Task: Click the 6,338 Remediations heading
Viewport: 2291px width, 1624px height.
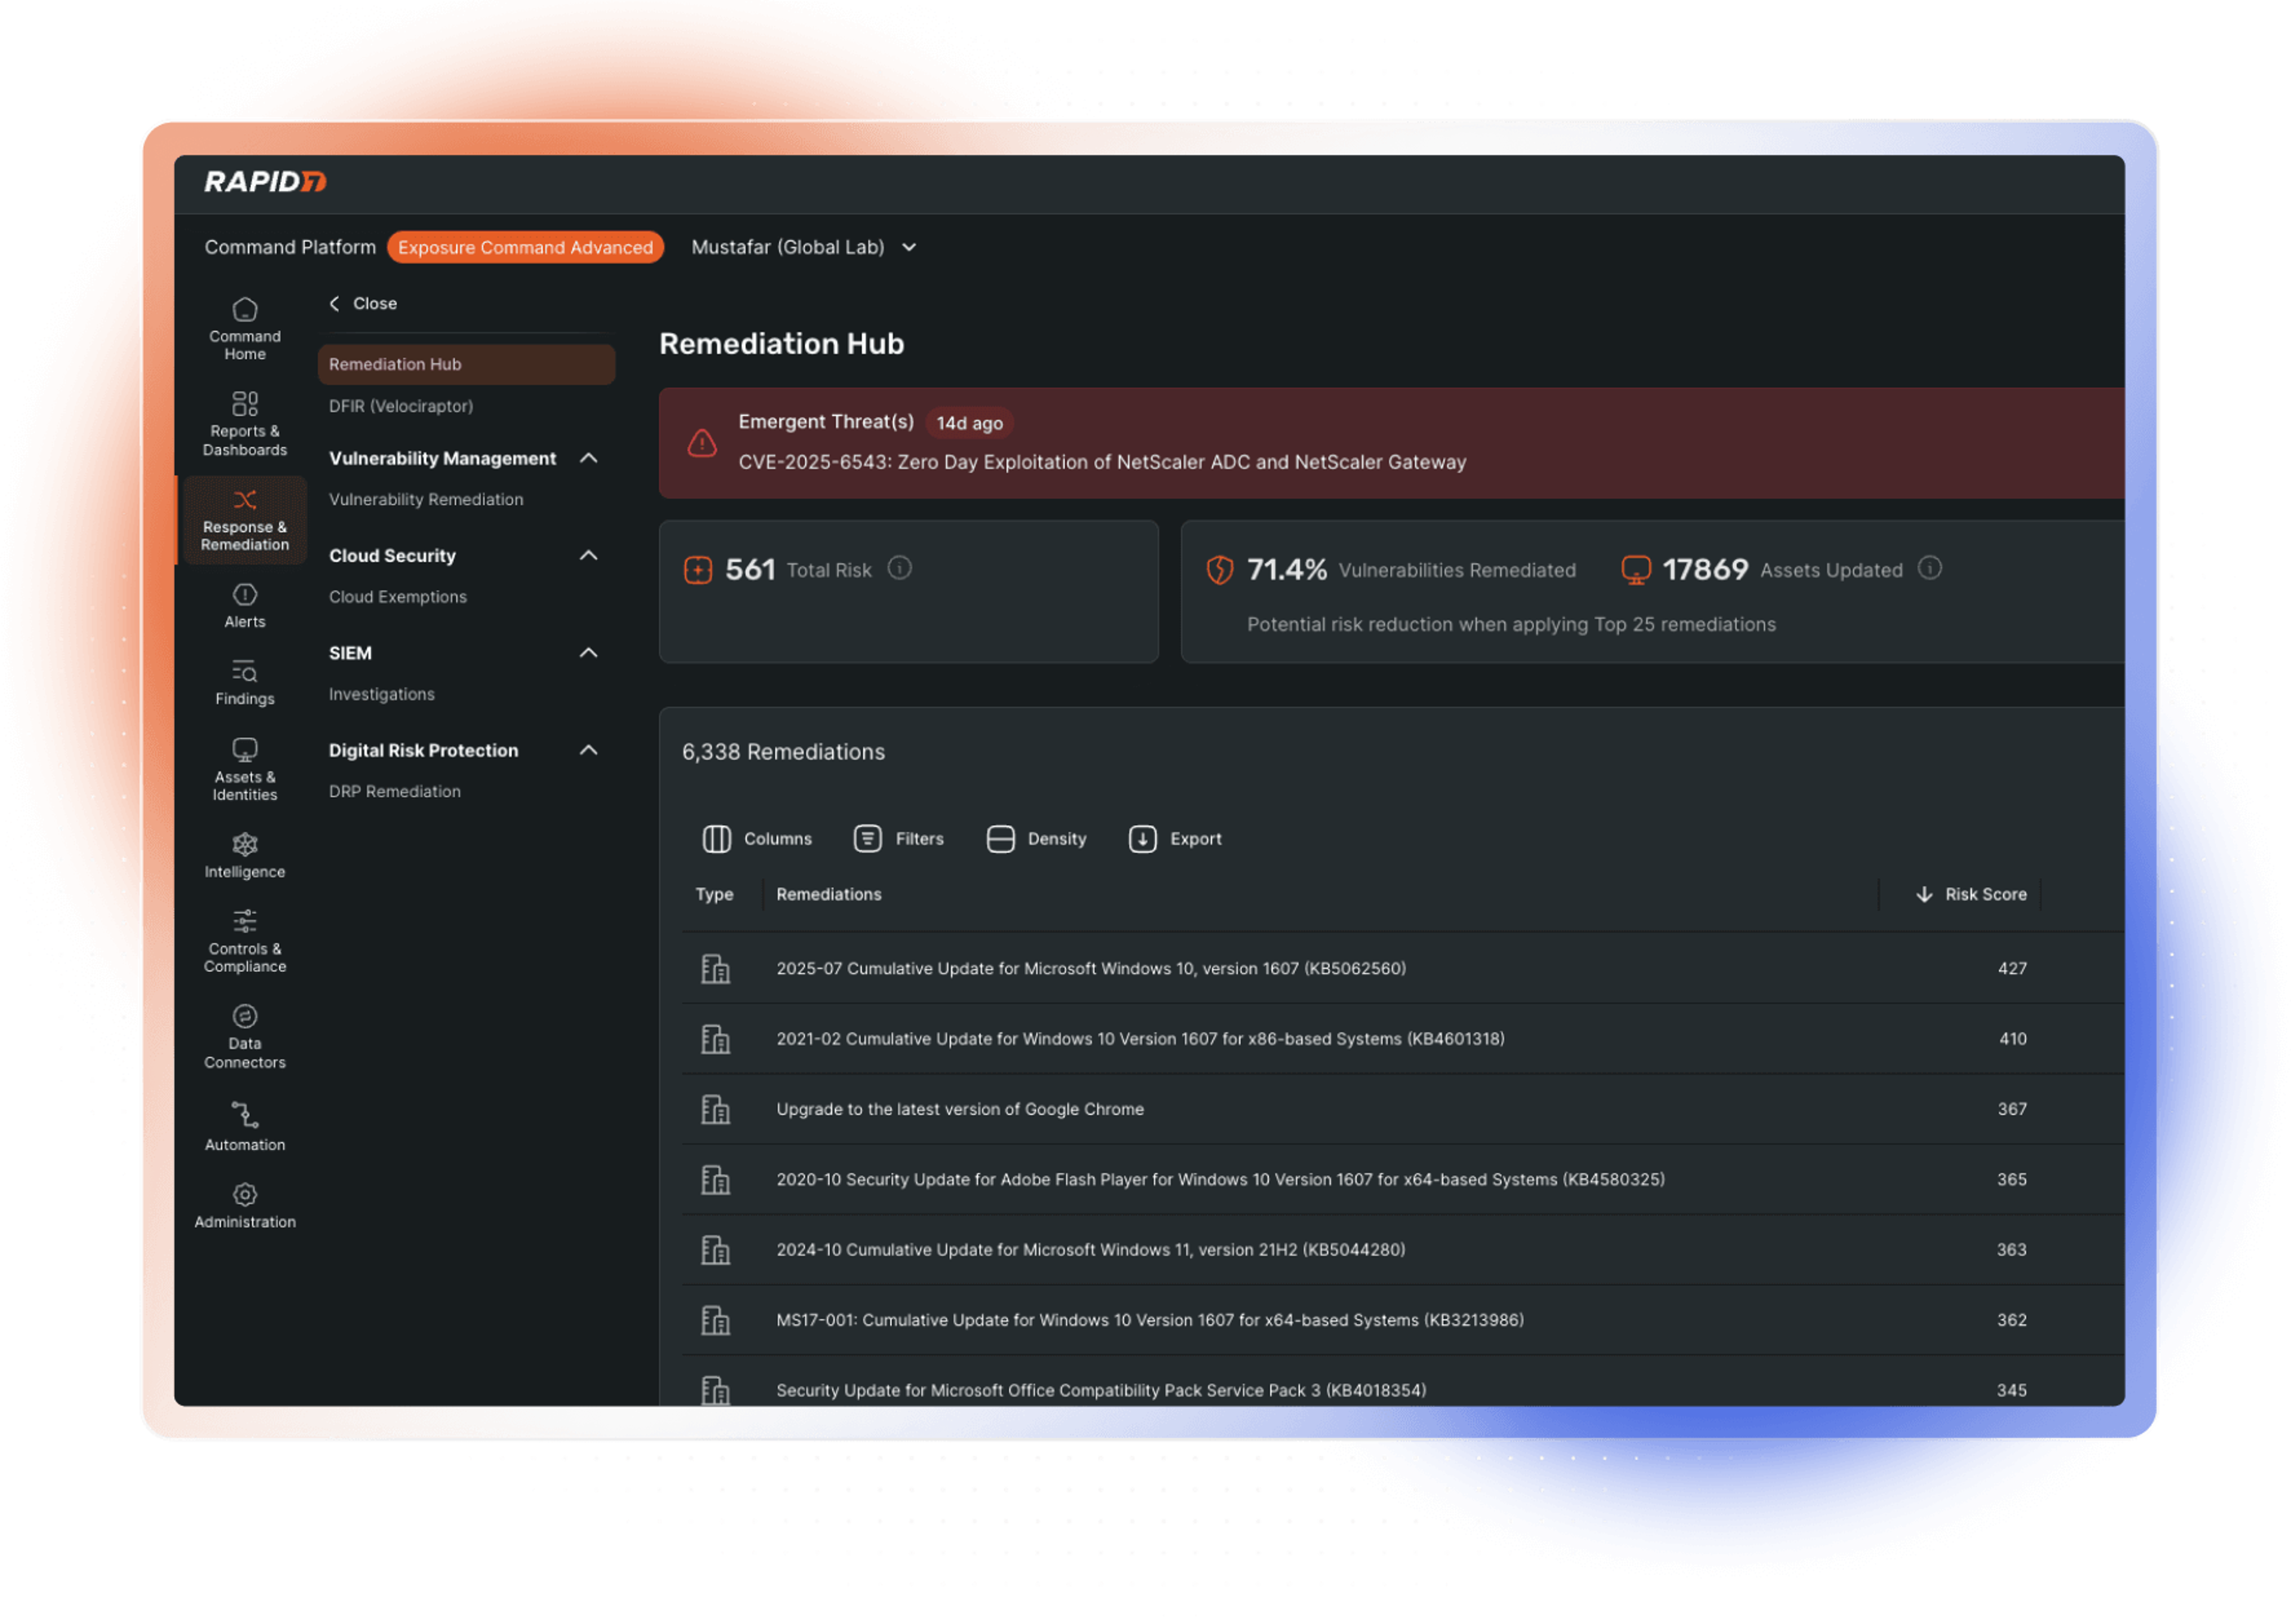Action: (x=783, y=752)
